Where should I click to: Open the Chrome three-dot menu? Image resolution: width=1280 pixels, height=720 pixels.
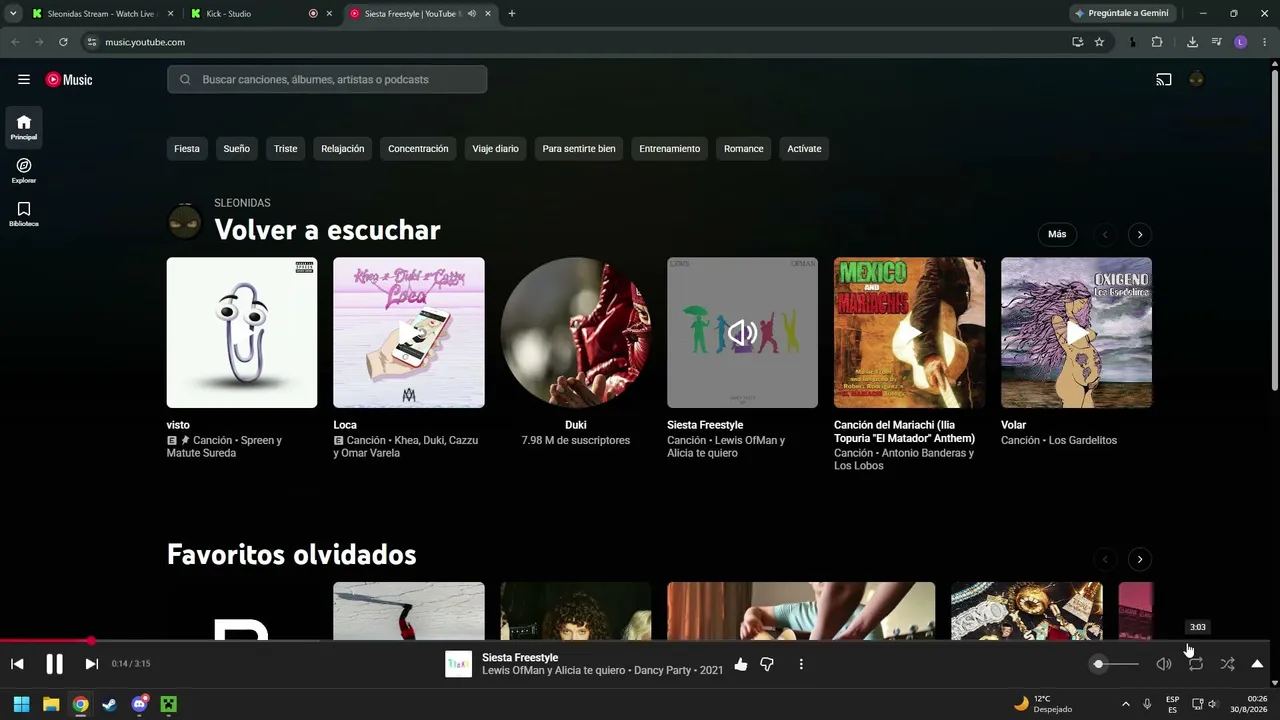click(x=1263, y=42)
